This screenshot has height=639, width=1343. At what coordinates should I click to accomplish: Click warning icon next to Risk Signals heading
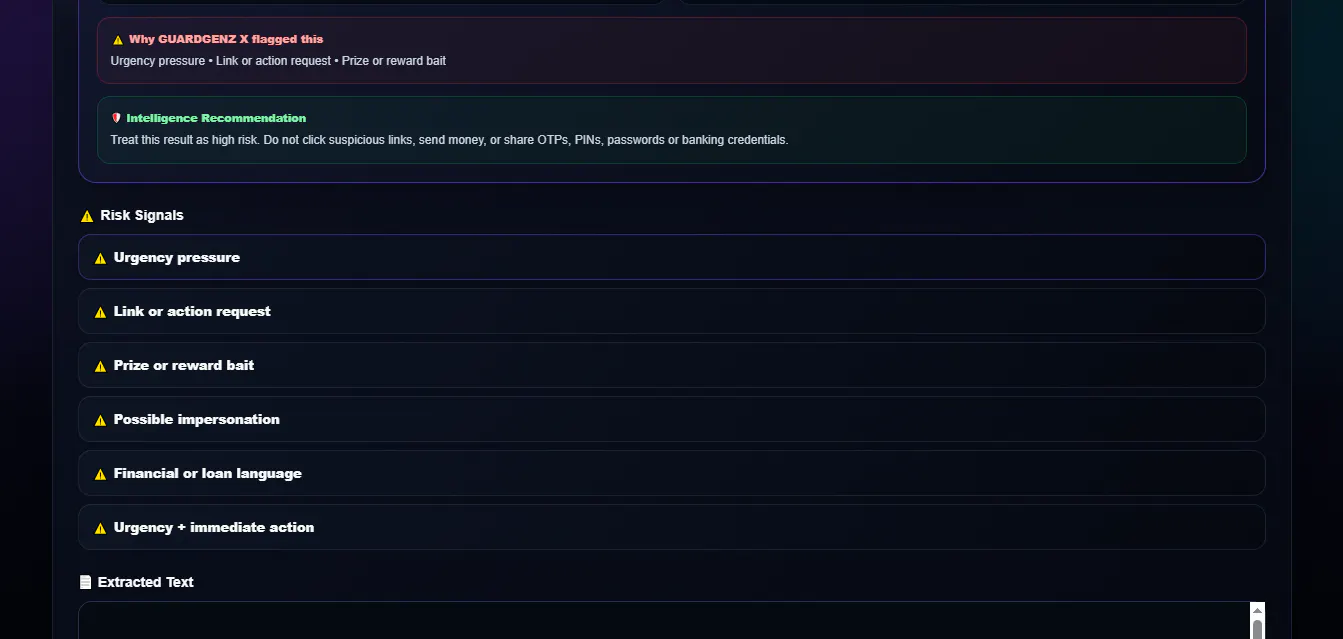(x=87, y=216)
